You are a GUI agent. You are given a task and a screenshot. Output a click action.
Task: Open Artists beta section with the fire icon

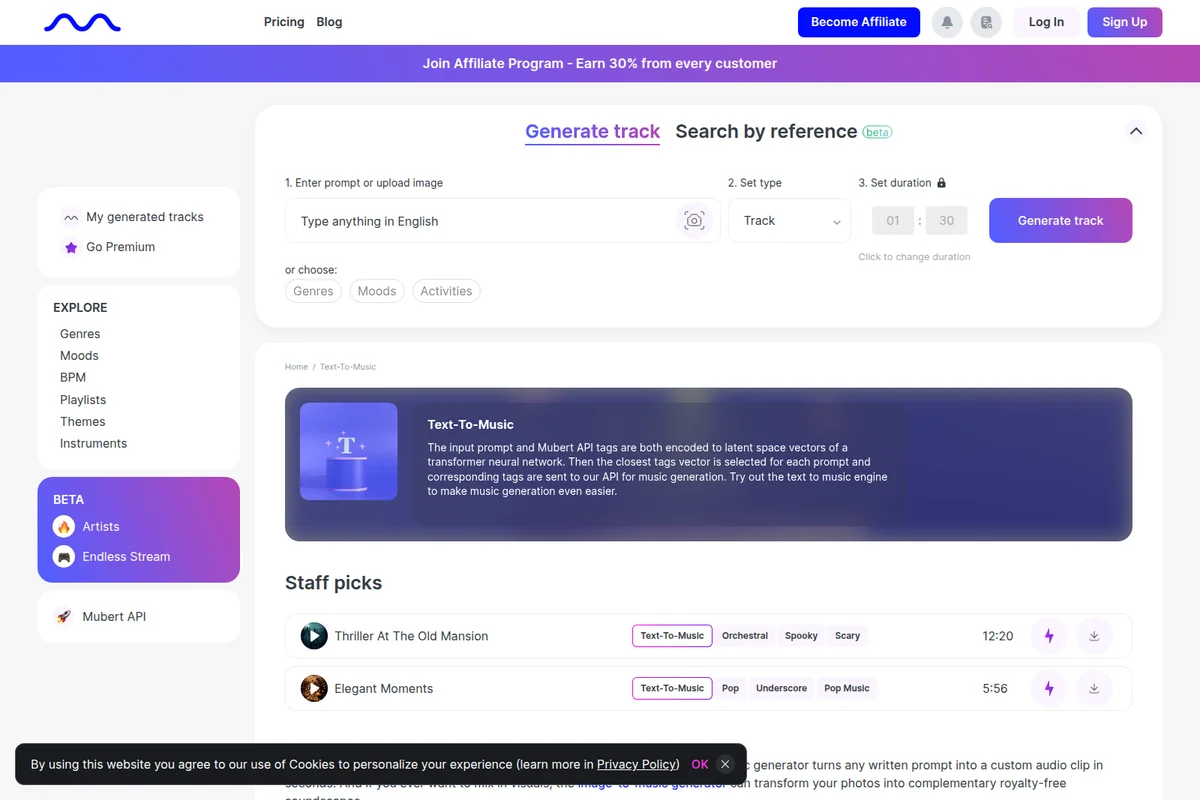pyautogui.click(x=63, y=526)
